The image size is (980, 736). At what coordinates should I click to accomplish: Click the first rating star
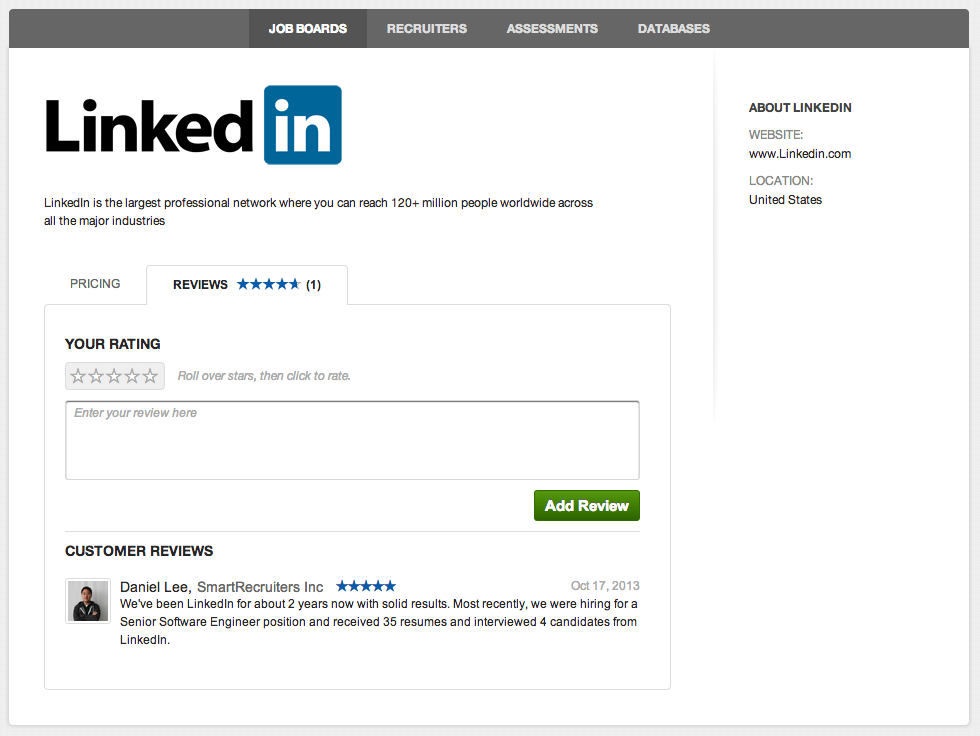[x=78, y=376]
